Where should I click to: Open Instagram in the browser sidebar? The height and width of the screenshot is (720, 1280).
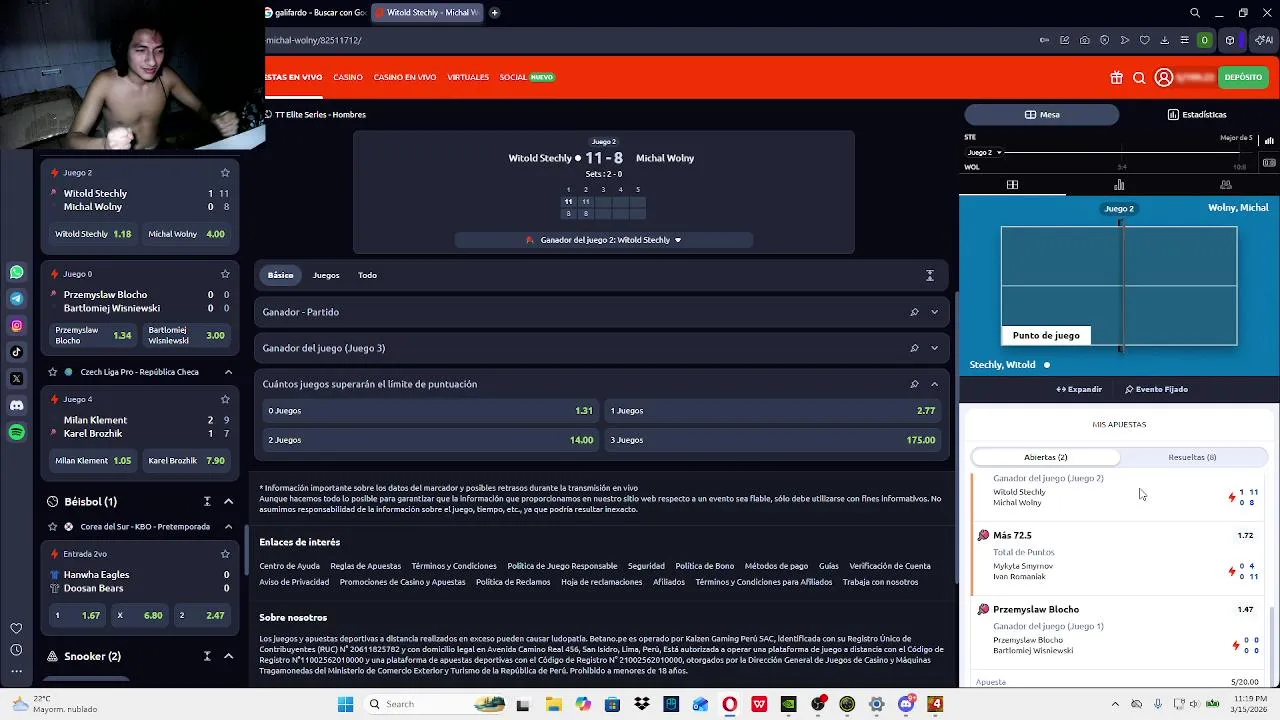click(16, 325)
